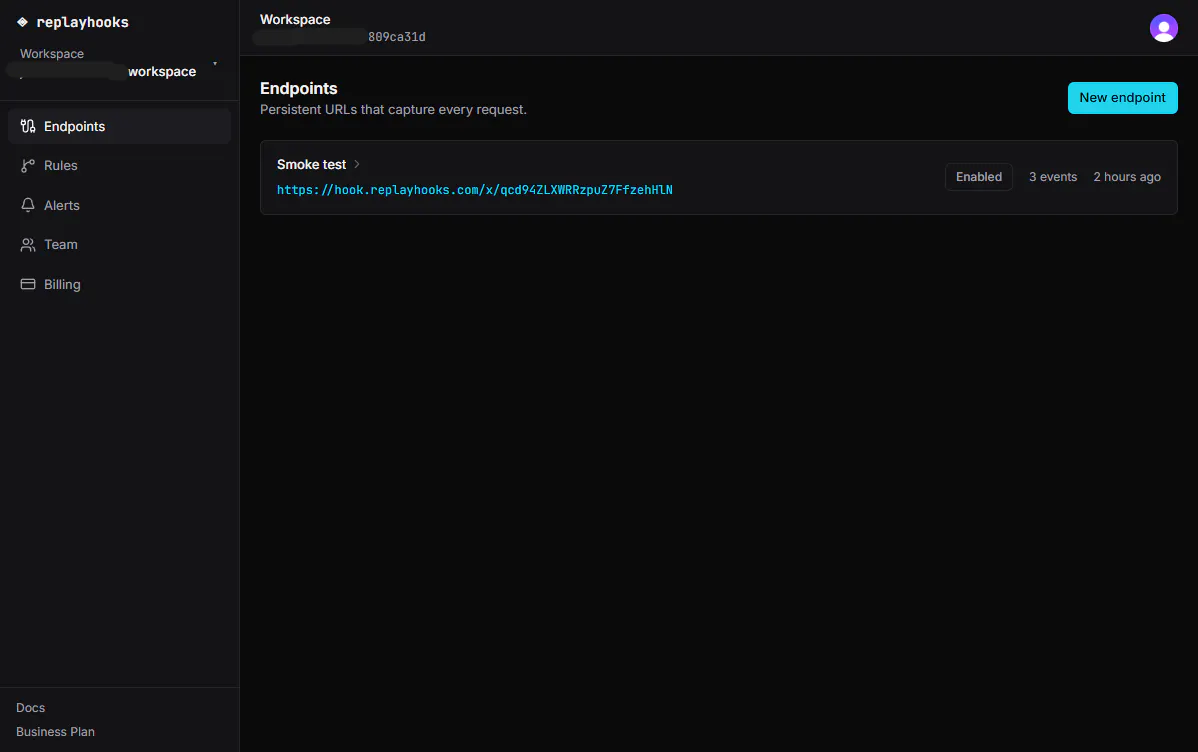Screen dimensions: 1198x752
Task: Open the Docs link
Action: pyautogui.click(x=31, y=708)
